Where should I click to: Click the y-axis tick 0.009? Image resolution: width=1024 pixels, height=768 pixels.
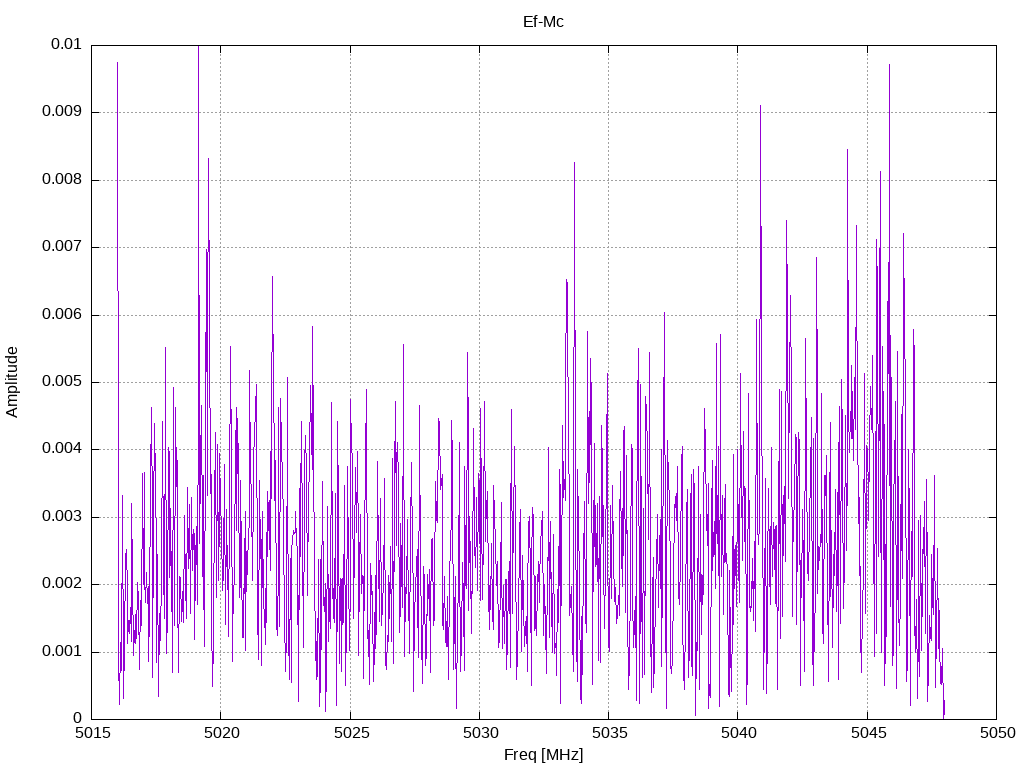point(62,112)
